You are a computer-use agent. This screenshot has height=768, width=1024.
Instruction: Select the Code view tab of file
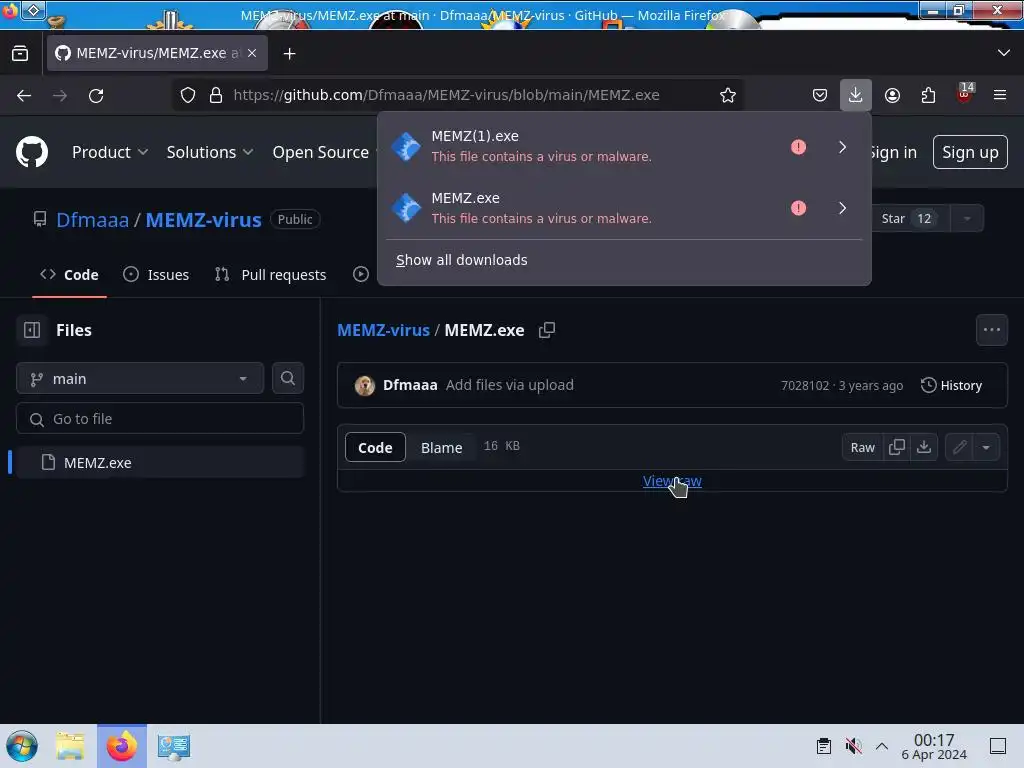(375, 447)
